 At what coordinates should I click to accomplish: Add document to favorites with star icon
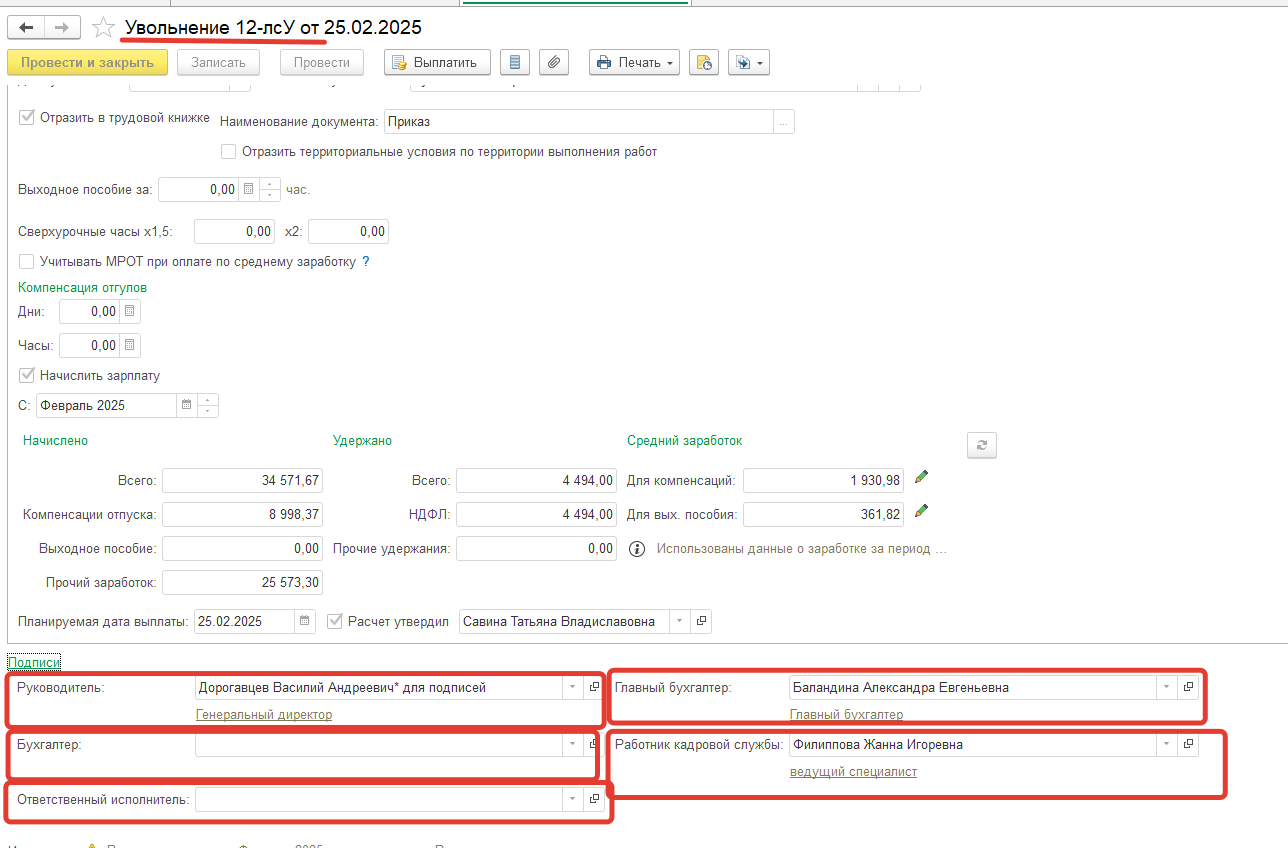click(x=103, y=28)
